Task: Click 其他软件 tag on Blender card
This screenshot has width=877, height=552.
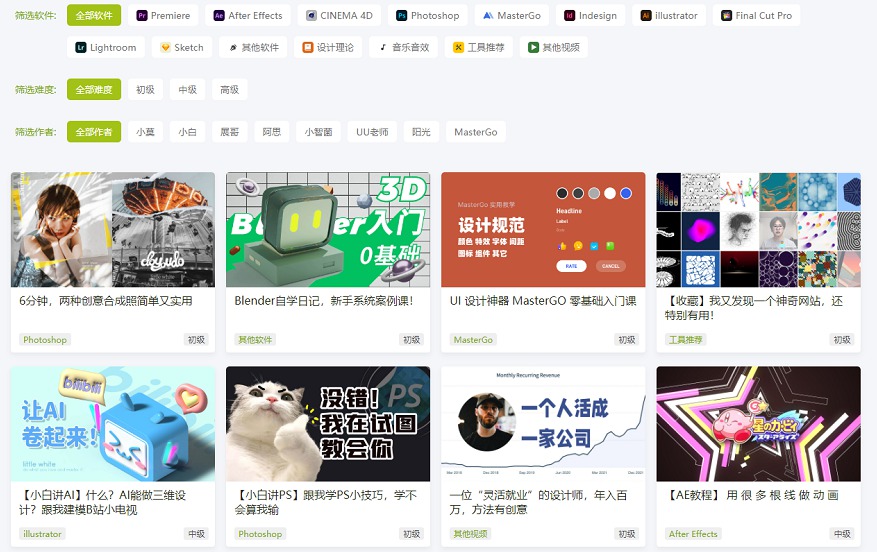Action: click(x=255, y=339)
